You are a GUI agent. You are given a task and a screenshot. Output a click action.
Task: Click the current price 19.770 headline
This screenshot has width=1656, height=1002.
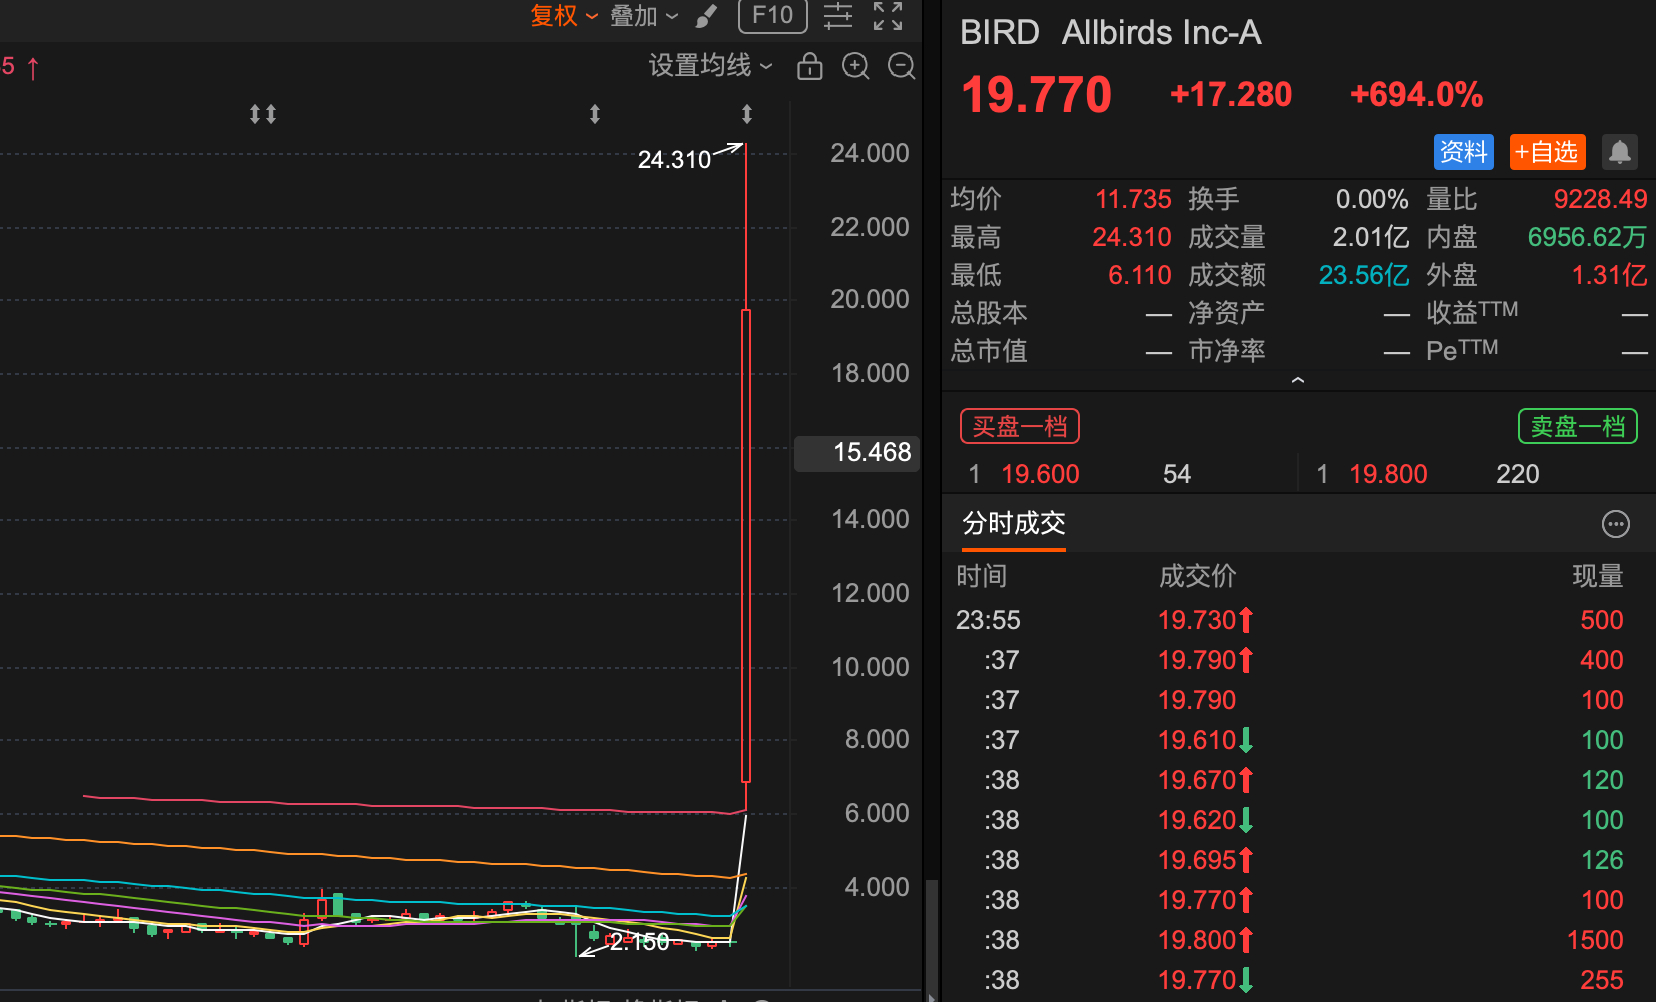1036,95
